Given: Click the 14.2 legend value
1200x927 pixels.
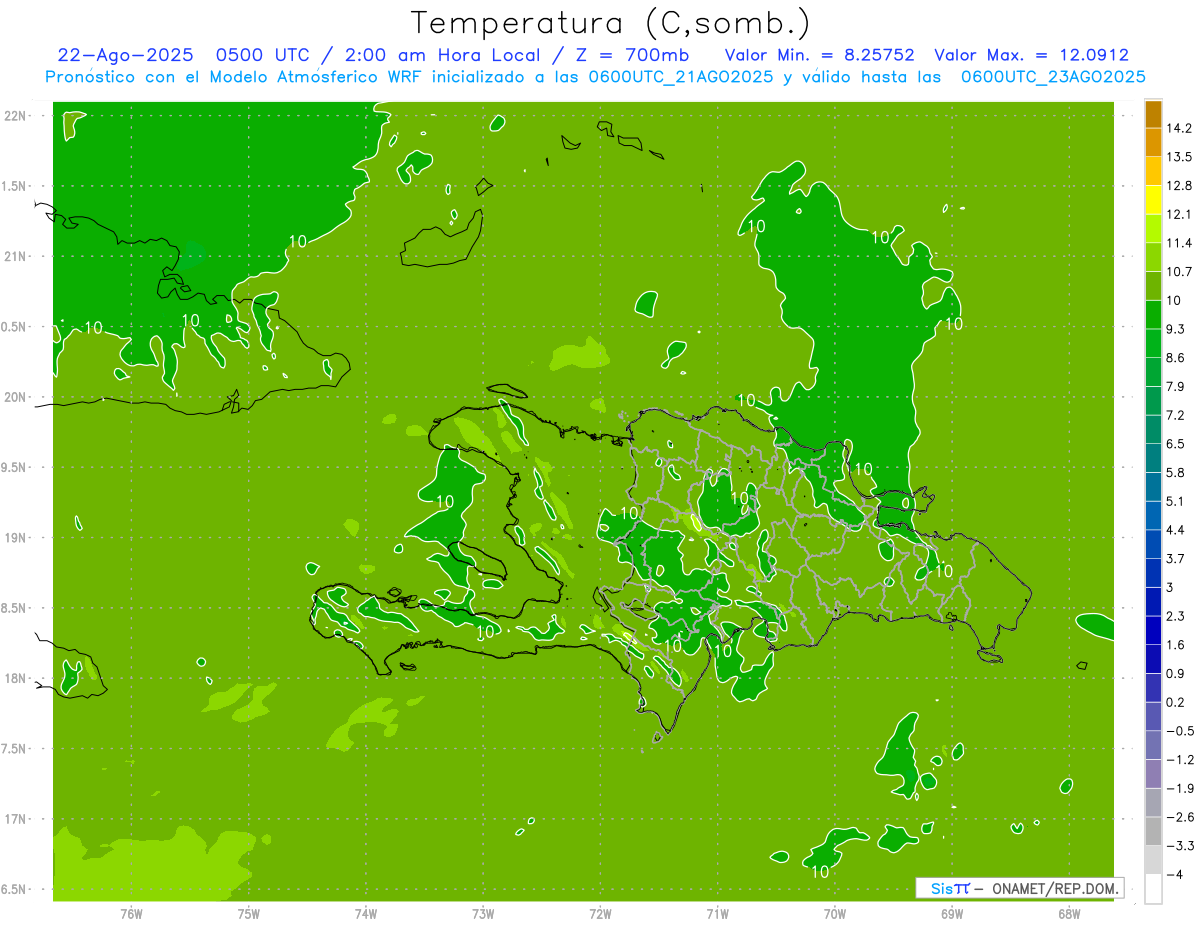Looking at the screenshot, I should click(1178, 128).
